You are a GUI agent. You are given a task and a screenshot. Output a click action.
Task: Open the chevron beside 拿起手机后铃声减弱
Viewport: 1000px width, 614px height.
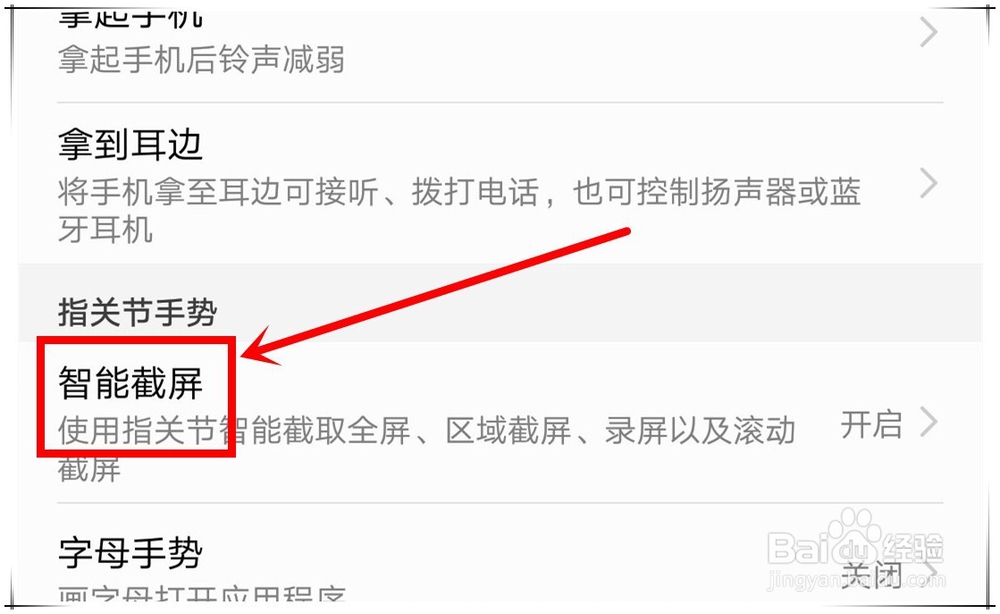pos(929,33)
